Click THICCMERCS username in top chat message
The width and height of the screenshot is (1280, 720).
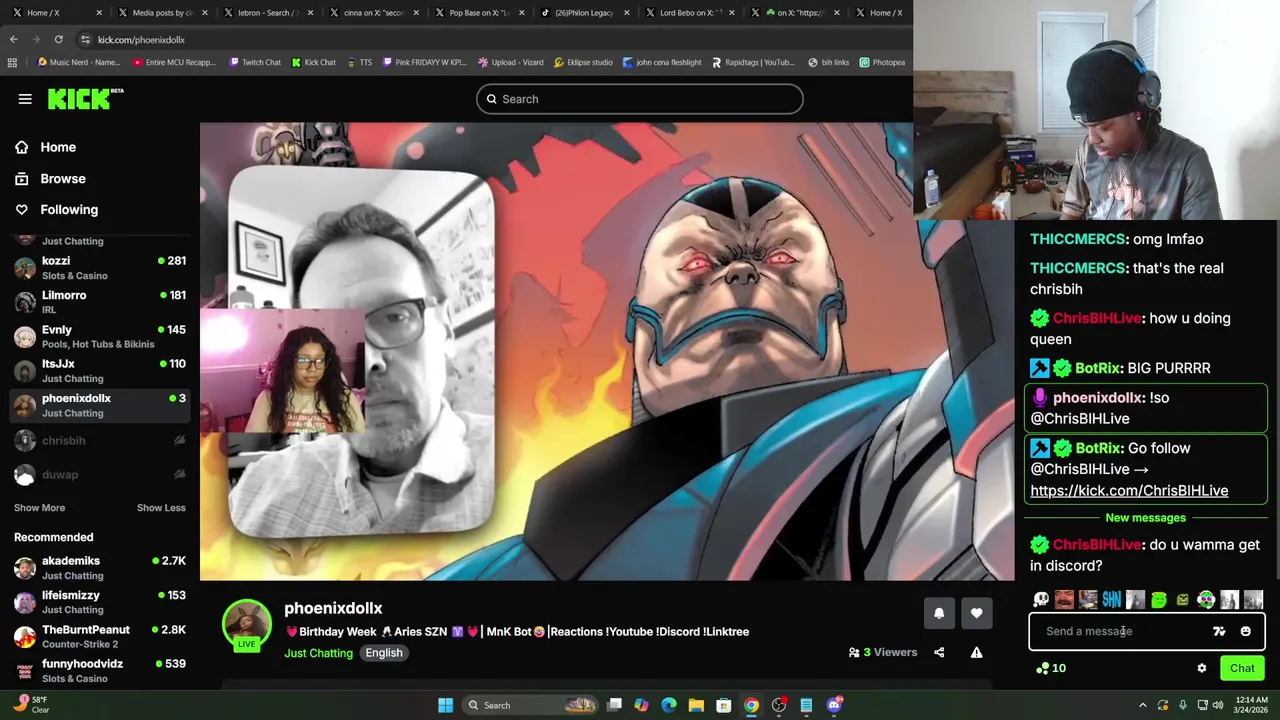click(x=1077, y=239)
